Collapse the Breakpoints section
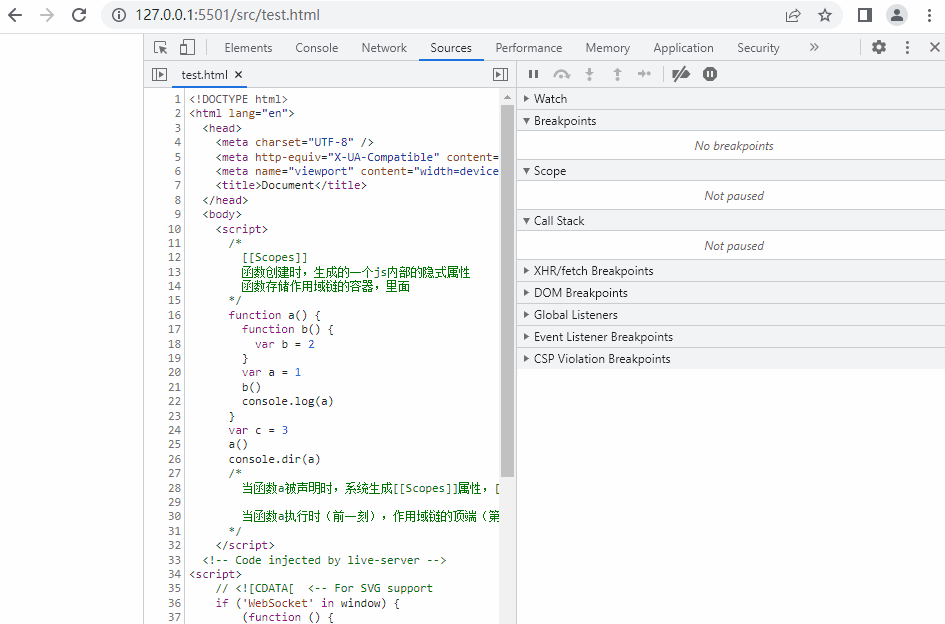The width and height of the screenshot is (945, 624). (x=731, y=121)
